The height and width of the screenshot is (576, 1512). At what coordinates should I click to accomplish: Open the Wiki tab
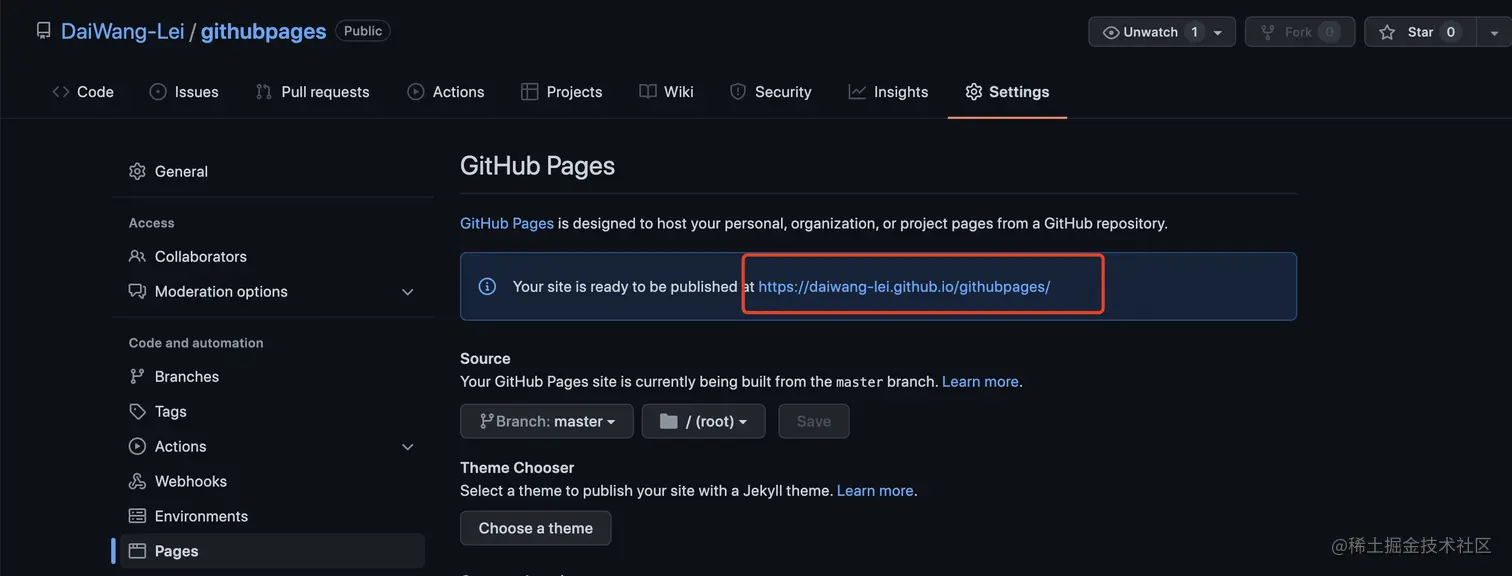[666, 92]
